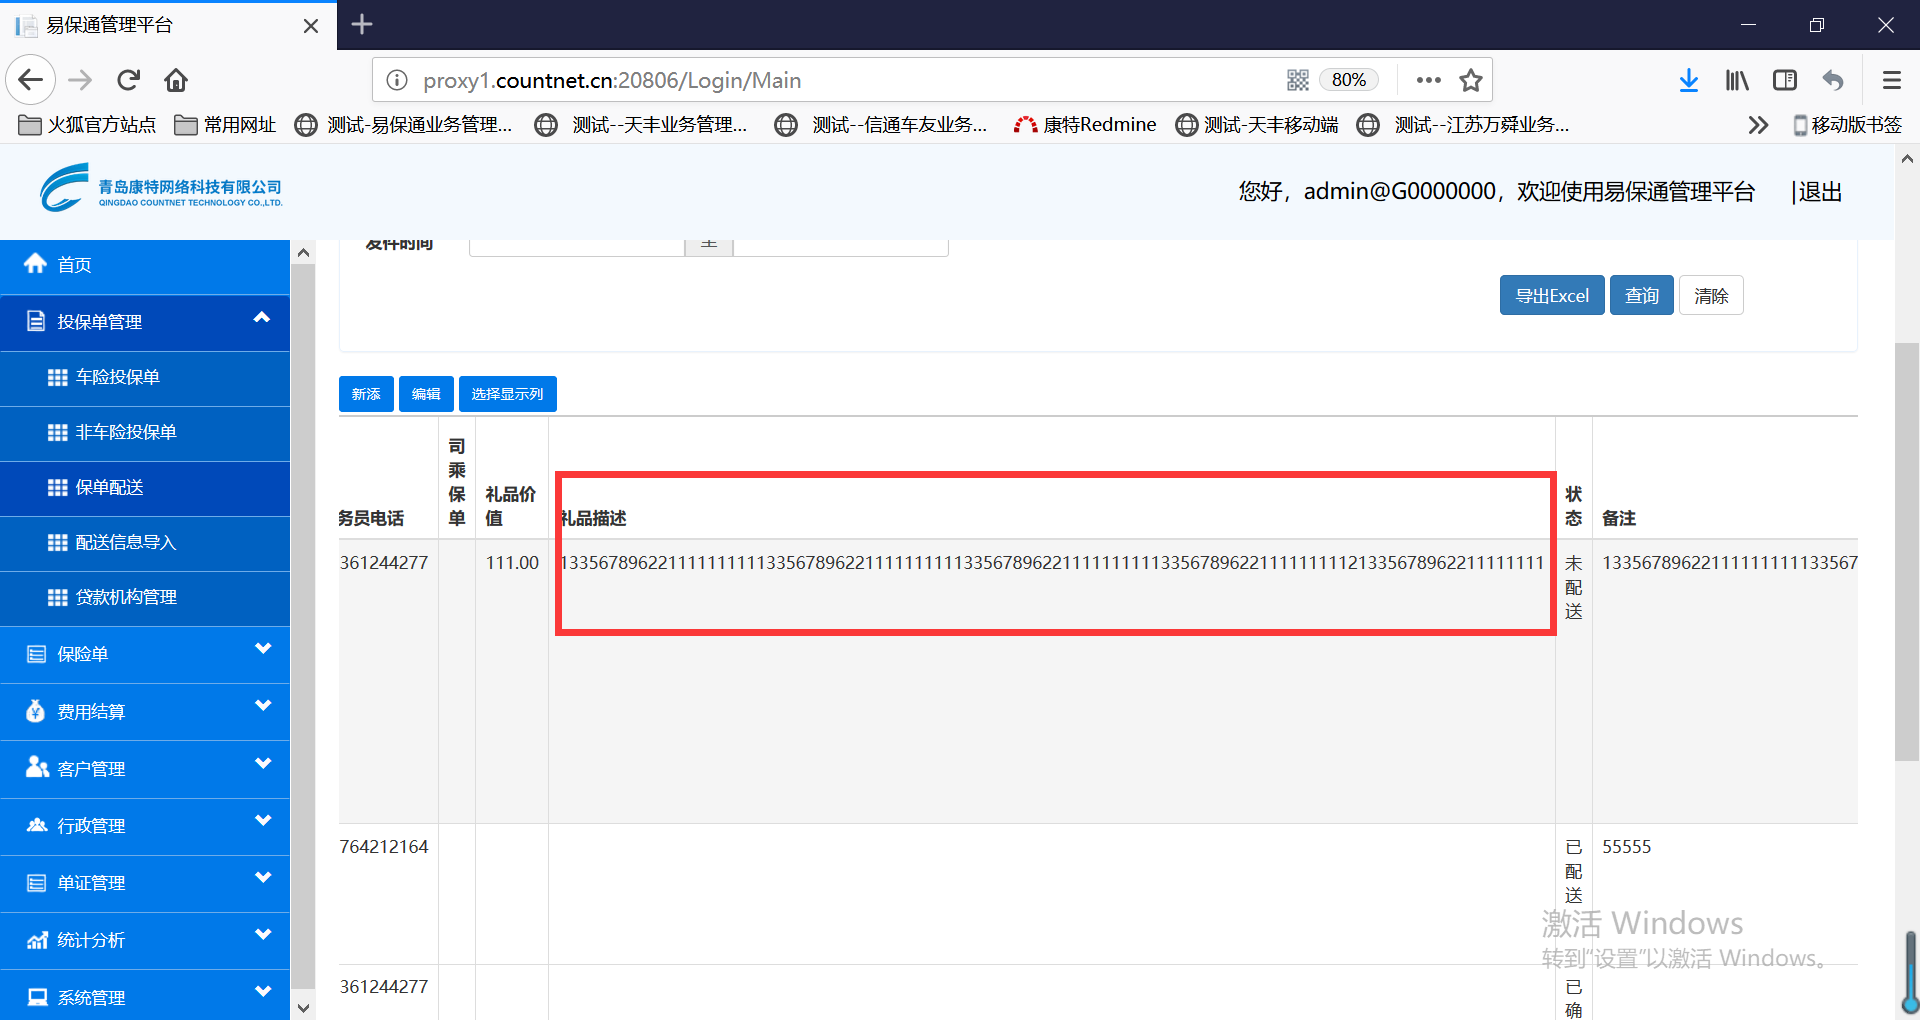Collapse the 投保单管理 menu section

point(145,322)
